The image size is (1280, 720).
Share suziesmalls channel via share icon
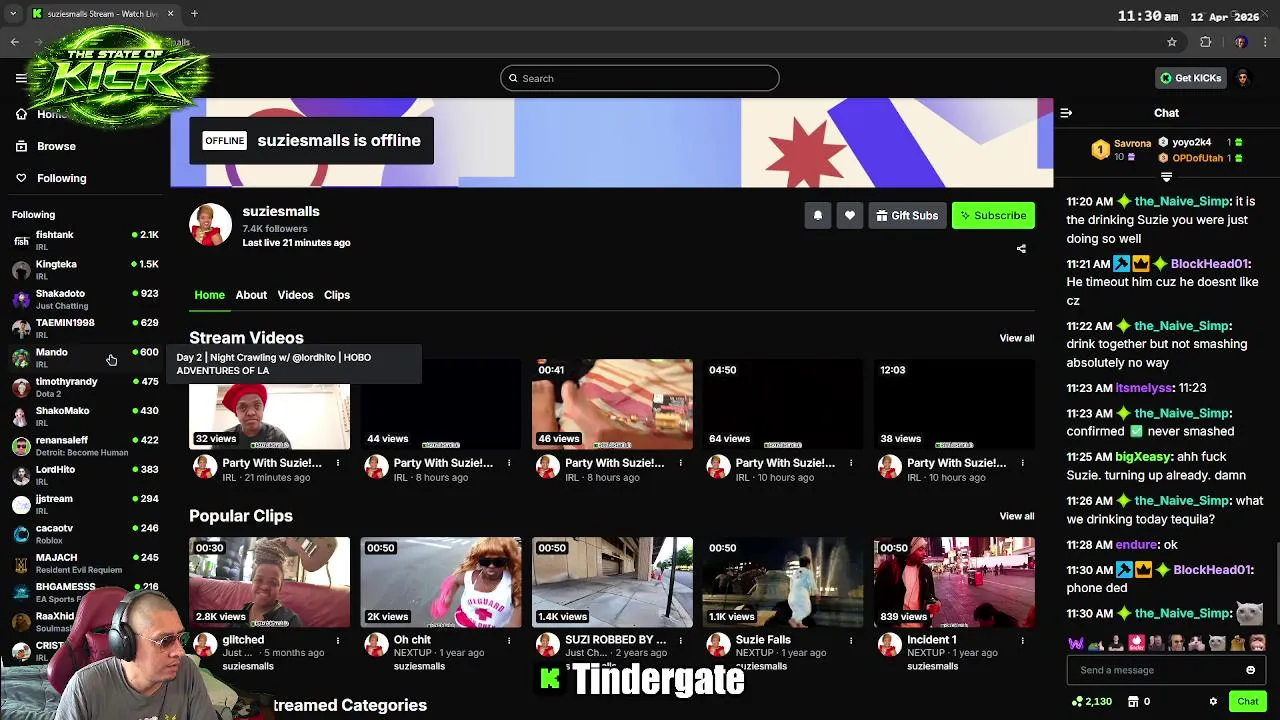[1021, 249]
